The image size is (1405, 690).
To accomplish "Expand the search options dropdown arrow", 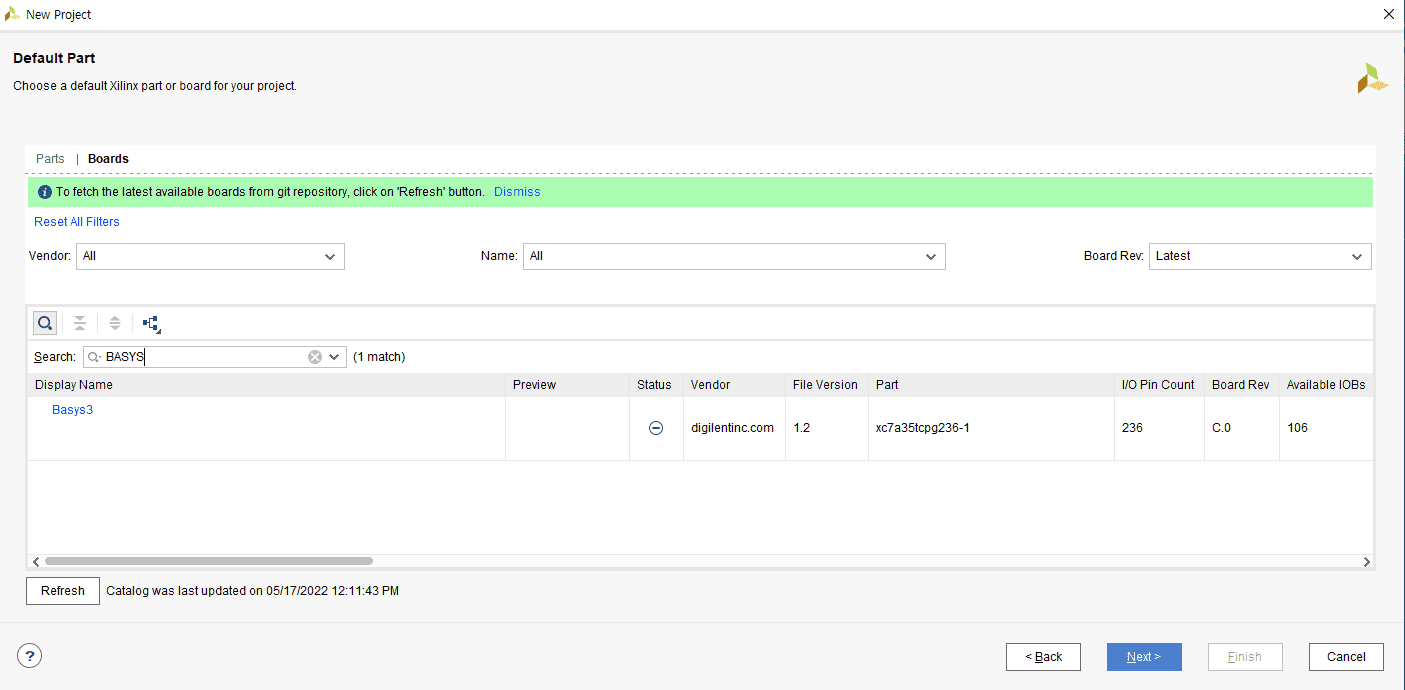I will pyautogui.click(x=335, y=357).
